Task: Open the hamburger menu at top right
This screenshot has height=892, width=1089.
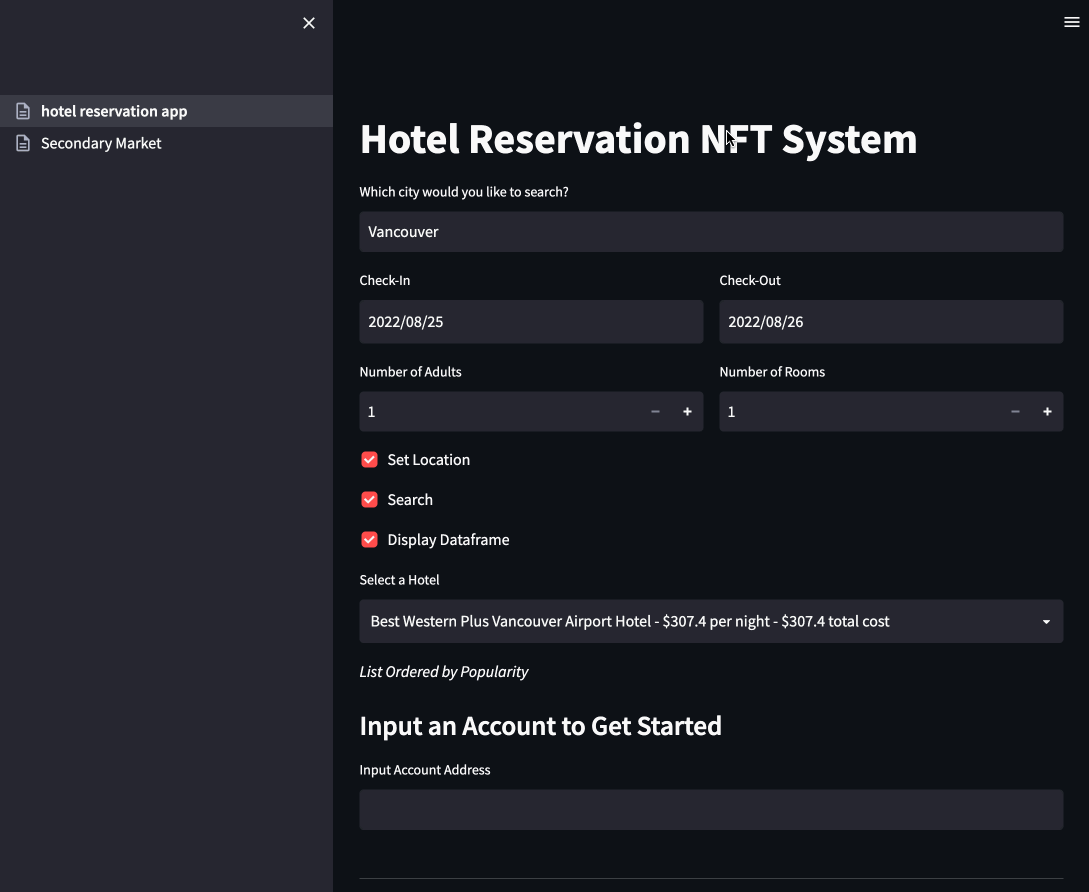Action: click(x=1072, y=23)
